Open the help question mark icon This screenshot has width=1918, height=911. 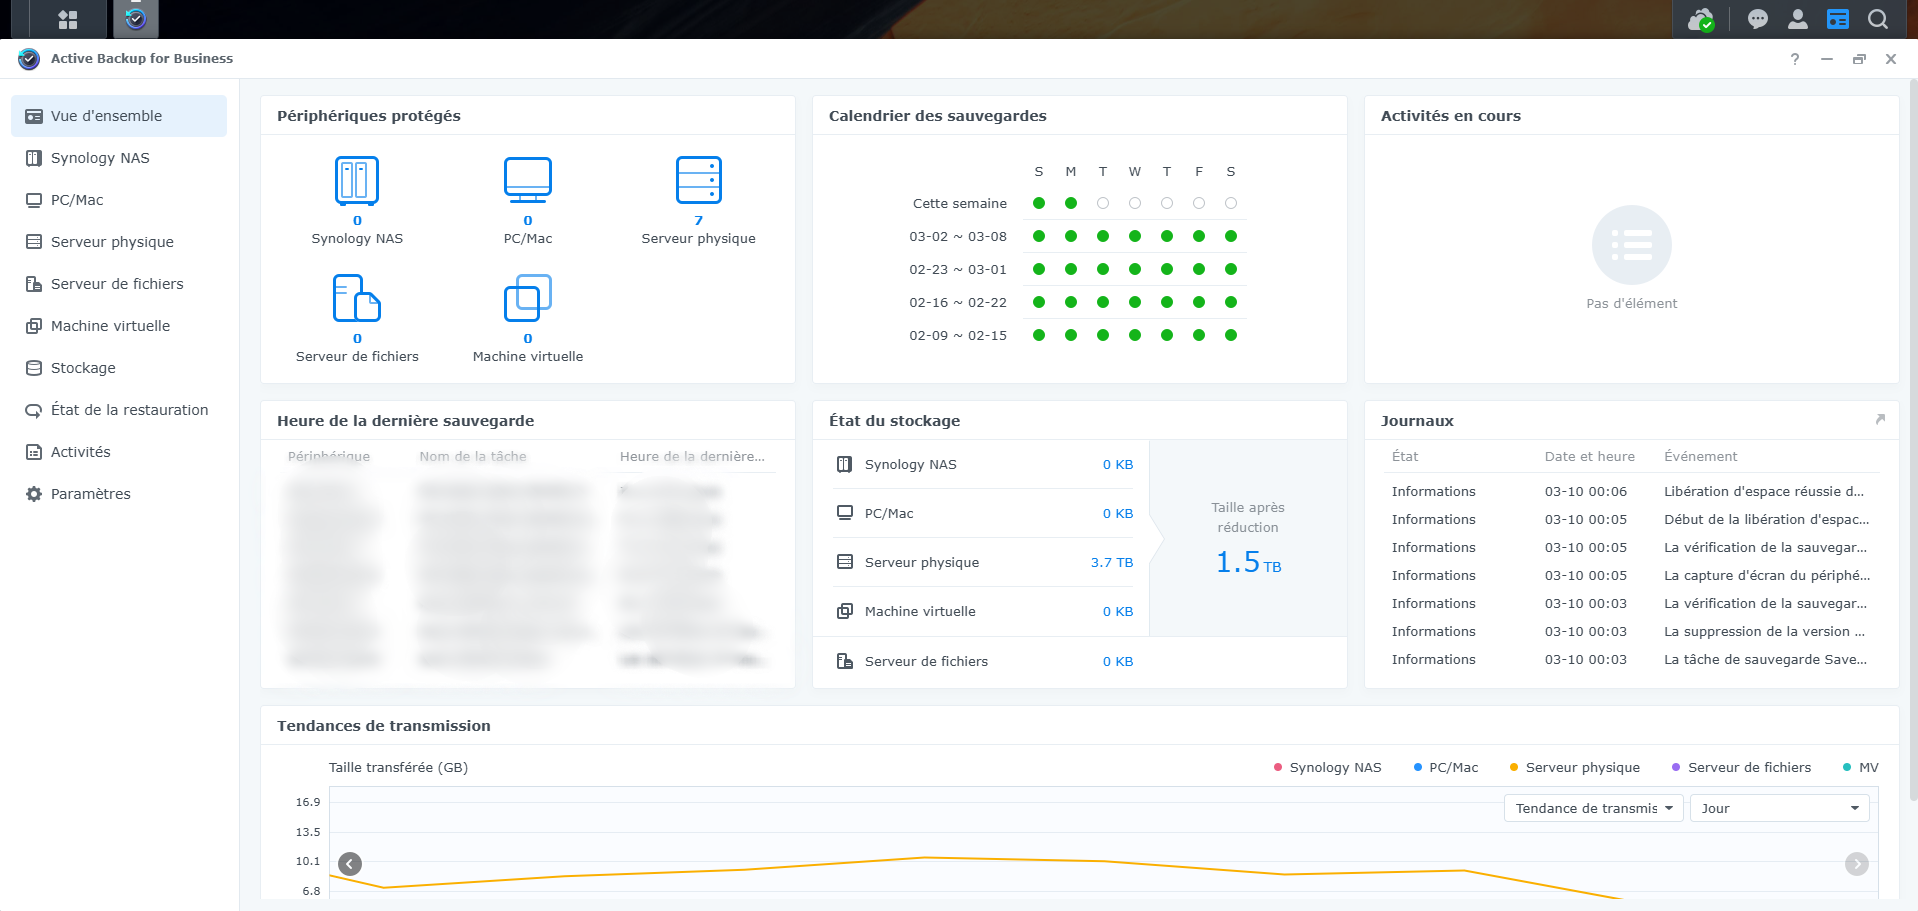[1795, 59]
